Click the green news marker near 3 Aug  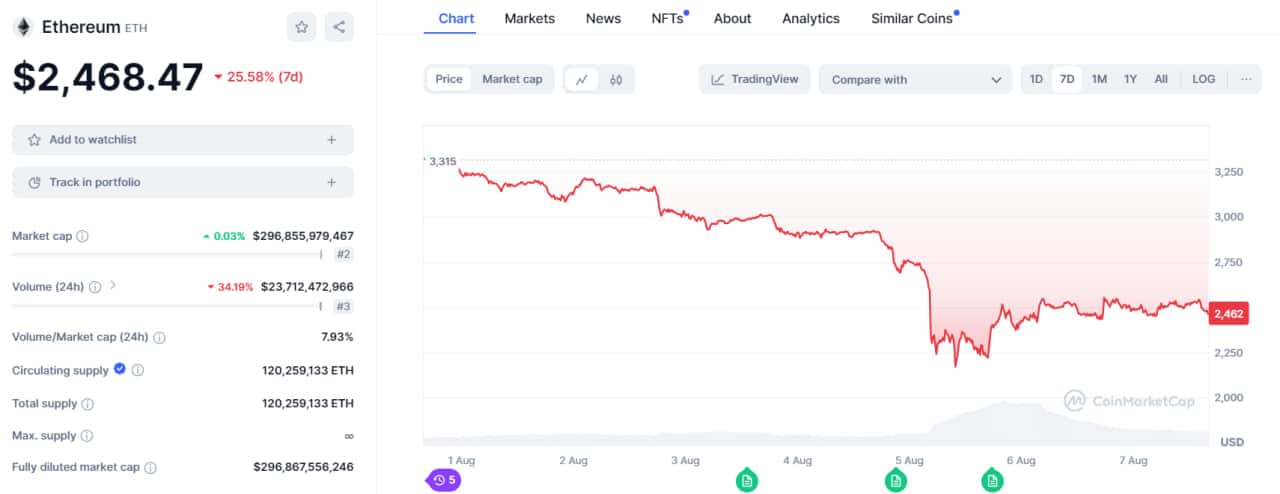point(747,481)
